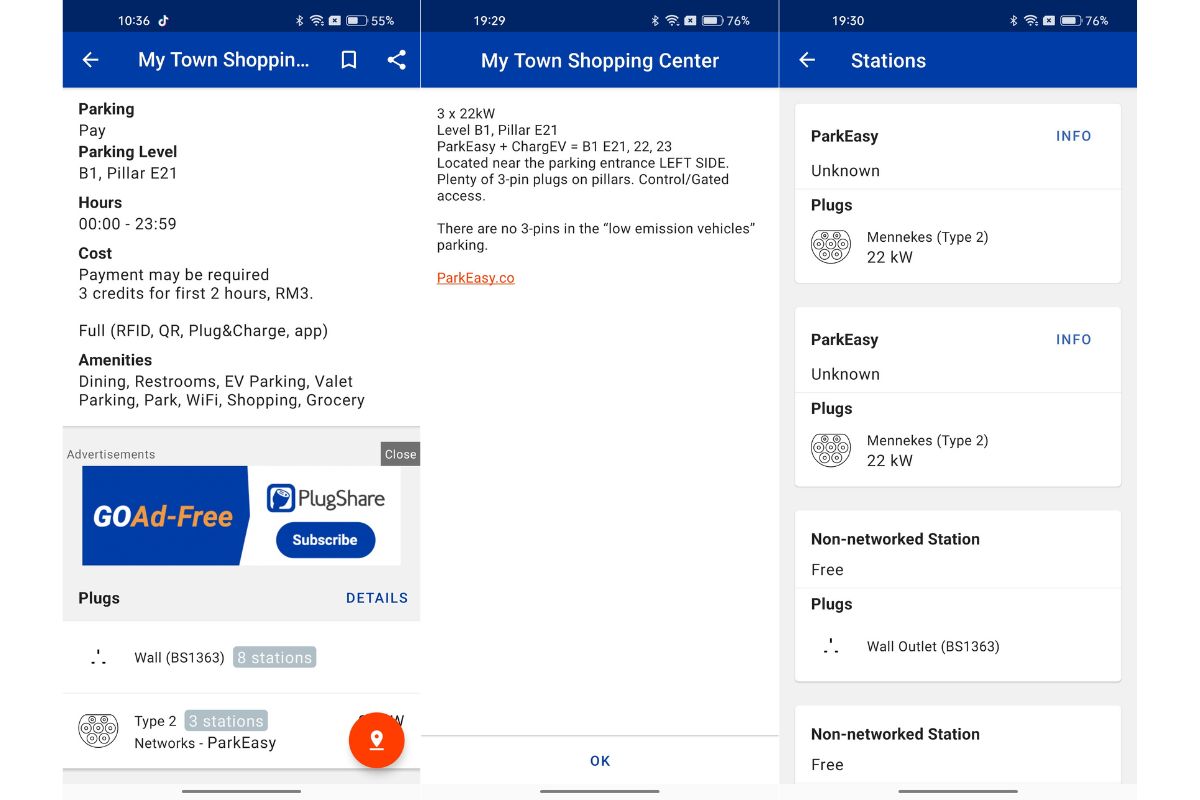Tap the Type 2 connector icon near ParkEasy network

click(97, 730)
